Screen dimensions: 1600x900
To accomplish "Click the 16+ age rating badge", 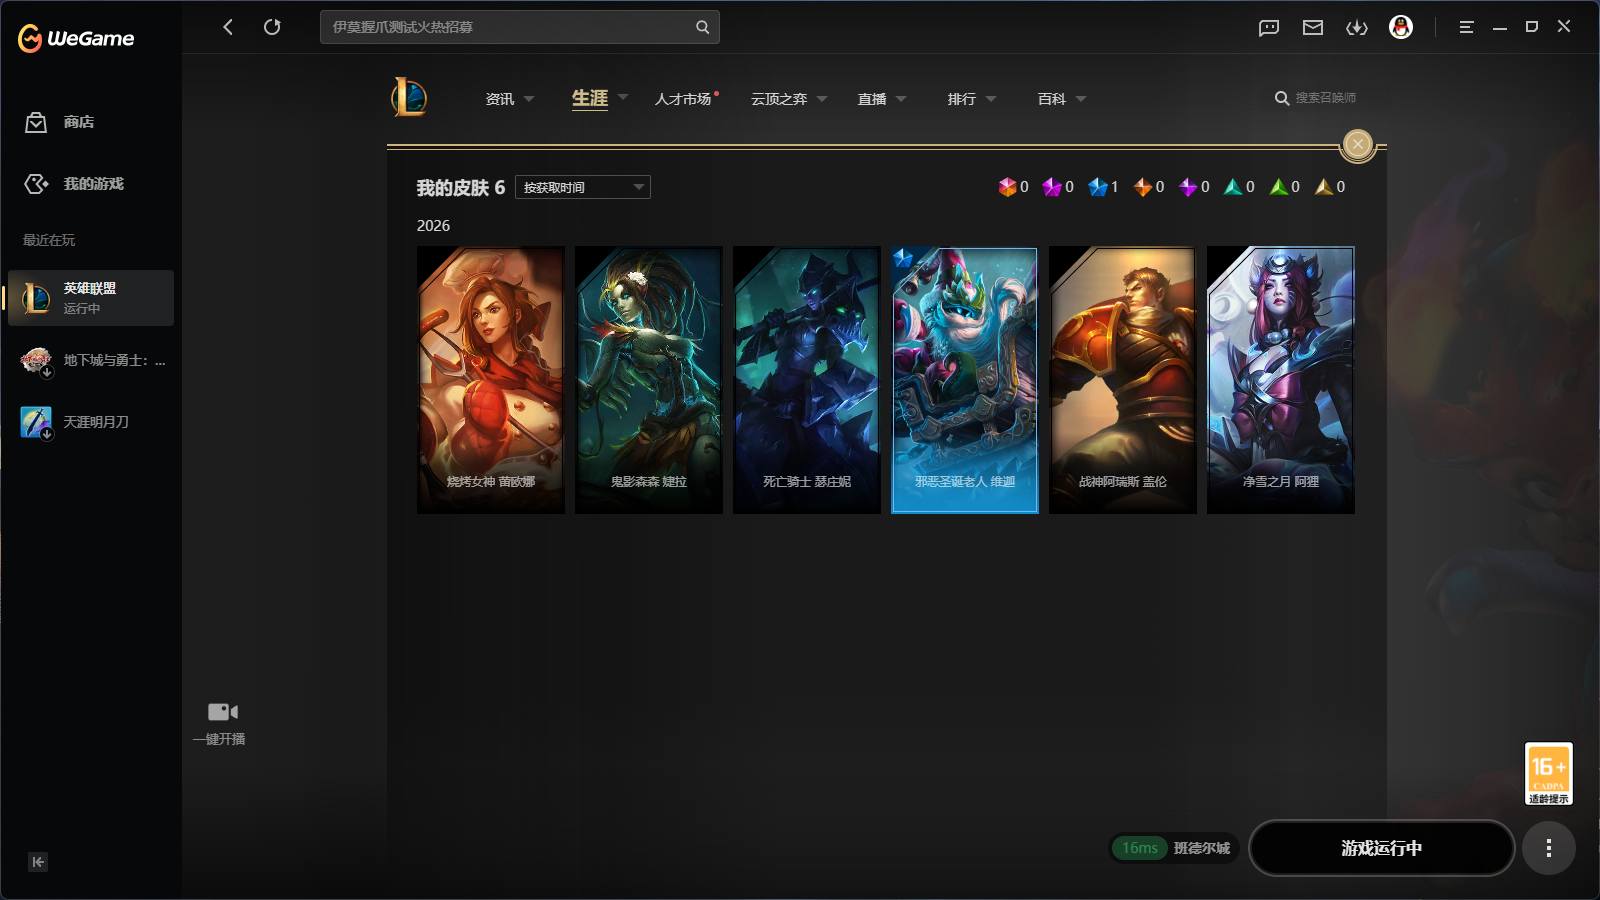I will 1548,773.
